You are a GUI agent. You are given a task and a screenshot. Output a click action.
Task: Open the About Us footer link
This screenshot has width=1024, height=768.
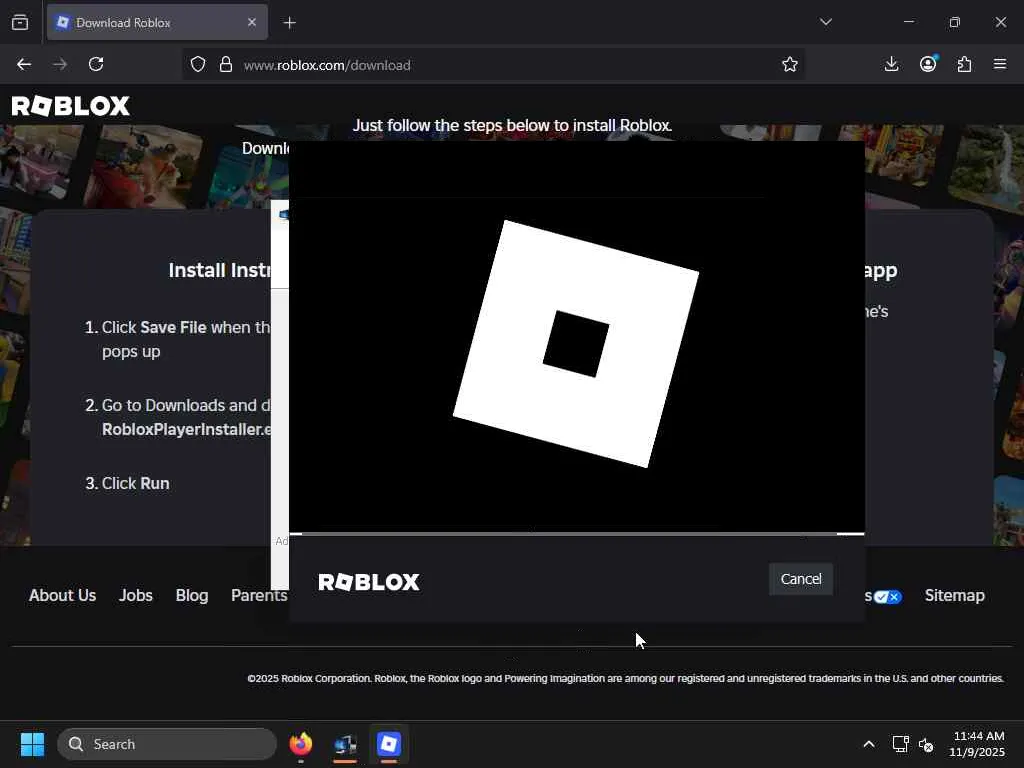pos(63,596)
